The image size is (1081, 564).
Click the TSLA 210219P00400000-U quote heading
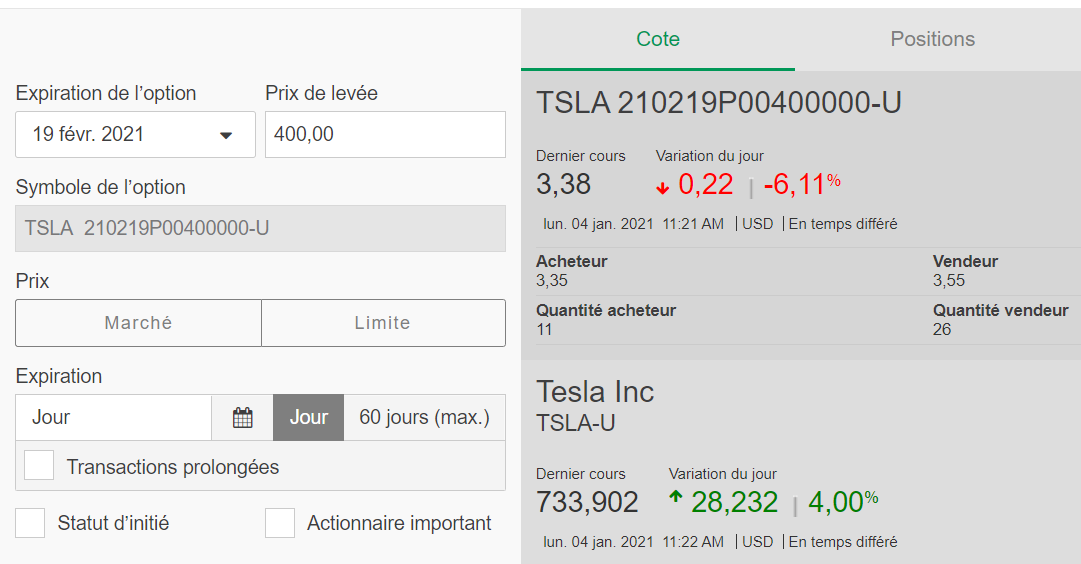tap(719, 103)
